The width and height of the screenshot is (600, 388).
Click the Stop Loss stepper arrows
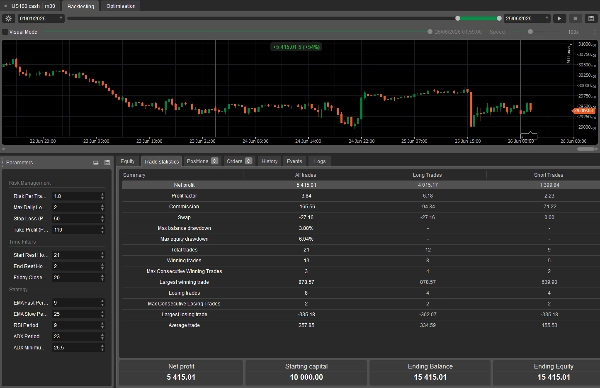coord(102,219)
